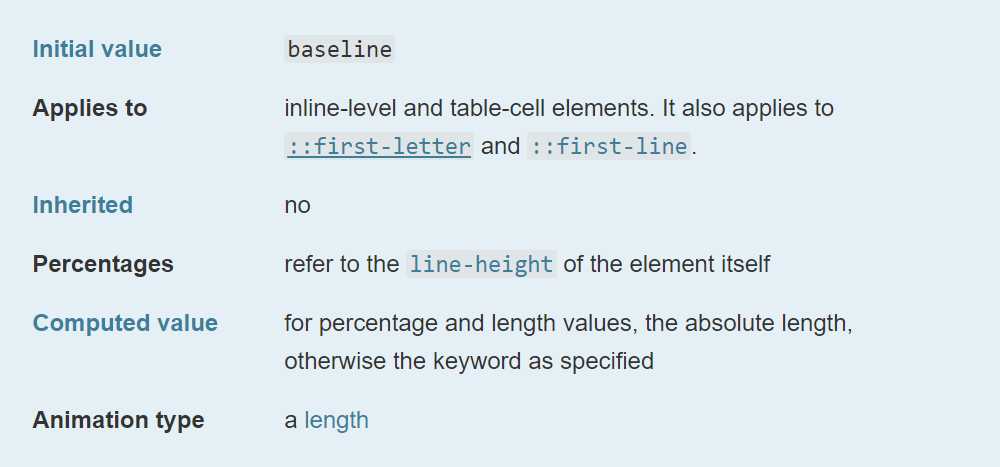1000x467 pixels.
Task: Click the Percentages row label
Action: [x=103, y=264]
